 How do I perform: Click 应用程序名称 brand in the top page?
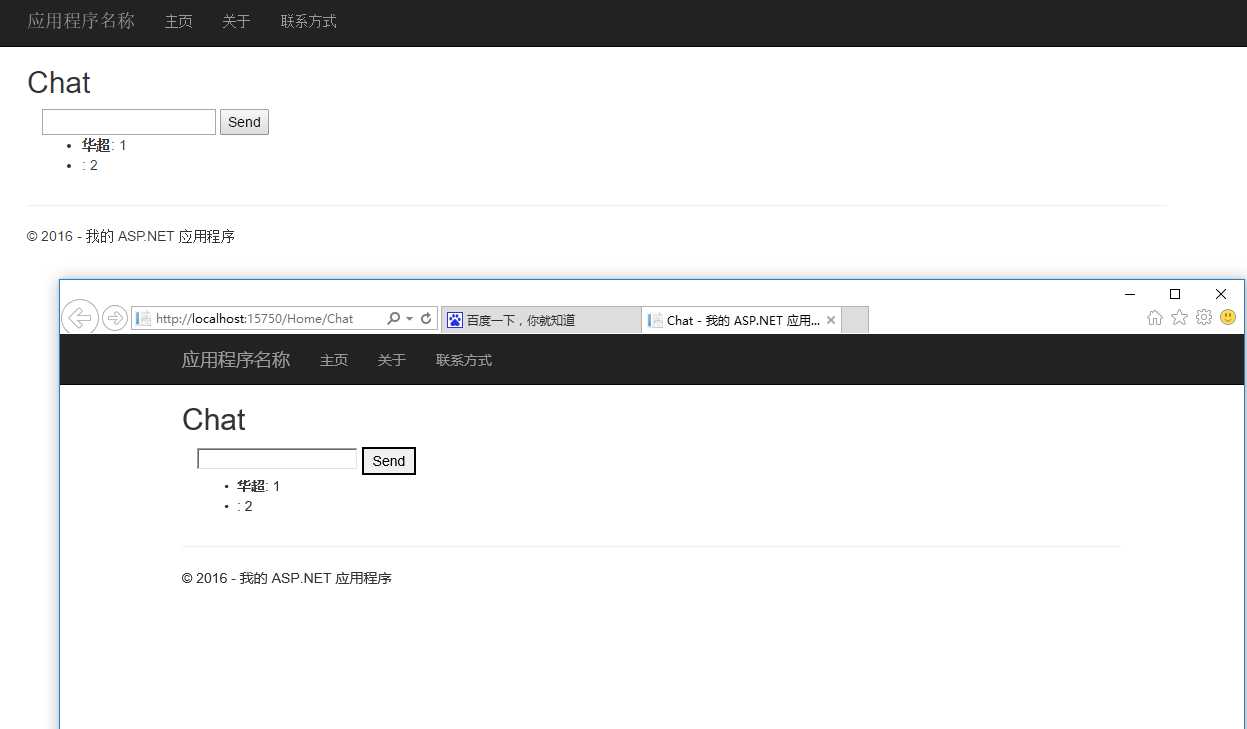[x=81, y=21]
